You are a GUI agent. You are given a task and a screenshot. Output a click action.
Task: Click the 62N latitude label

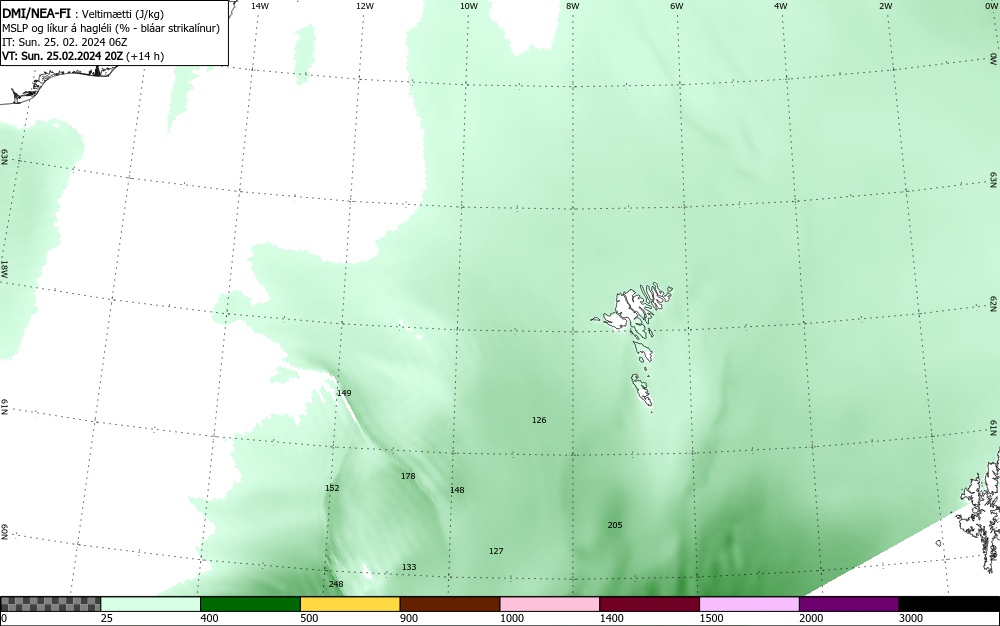pyautogui.click(x=994, y=305)
